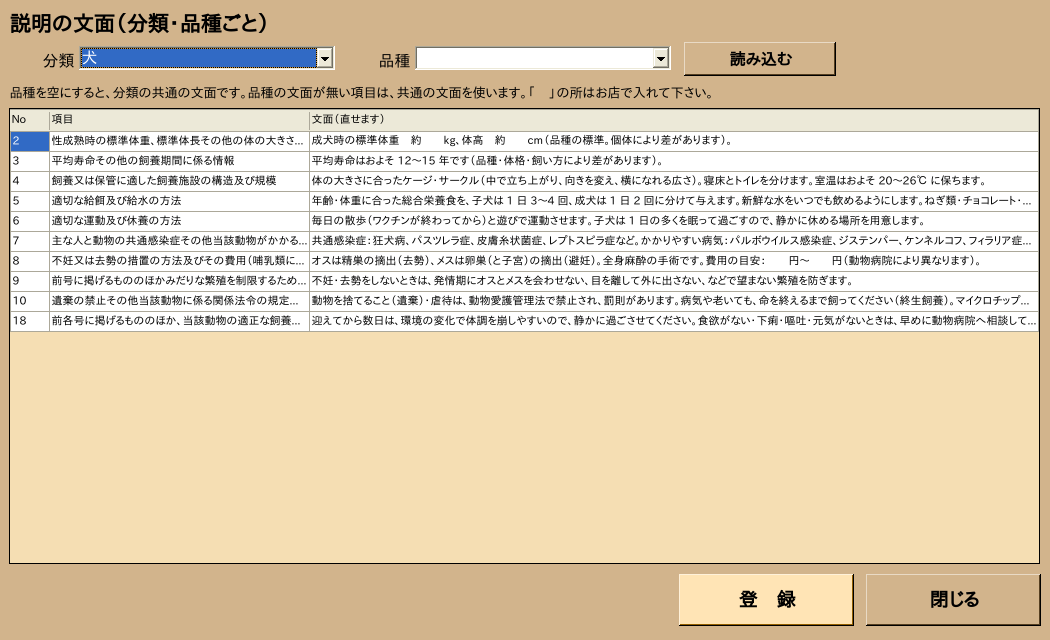Image resolution: width=1050 pixels, height=640 pixels.
Task: Select row number 7 cell
Action: coord(29,241)
